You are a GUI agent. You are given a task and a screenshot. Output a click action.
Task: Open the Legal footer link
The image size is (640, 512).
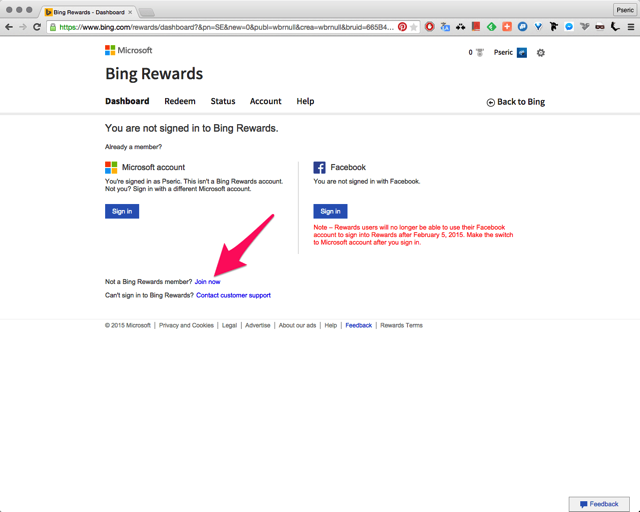pos(229,325)
